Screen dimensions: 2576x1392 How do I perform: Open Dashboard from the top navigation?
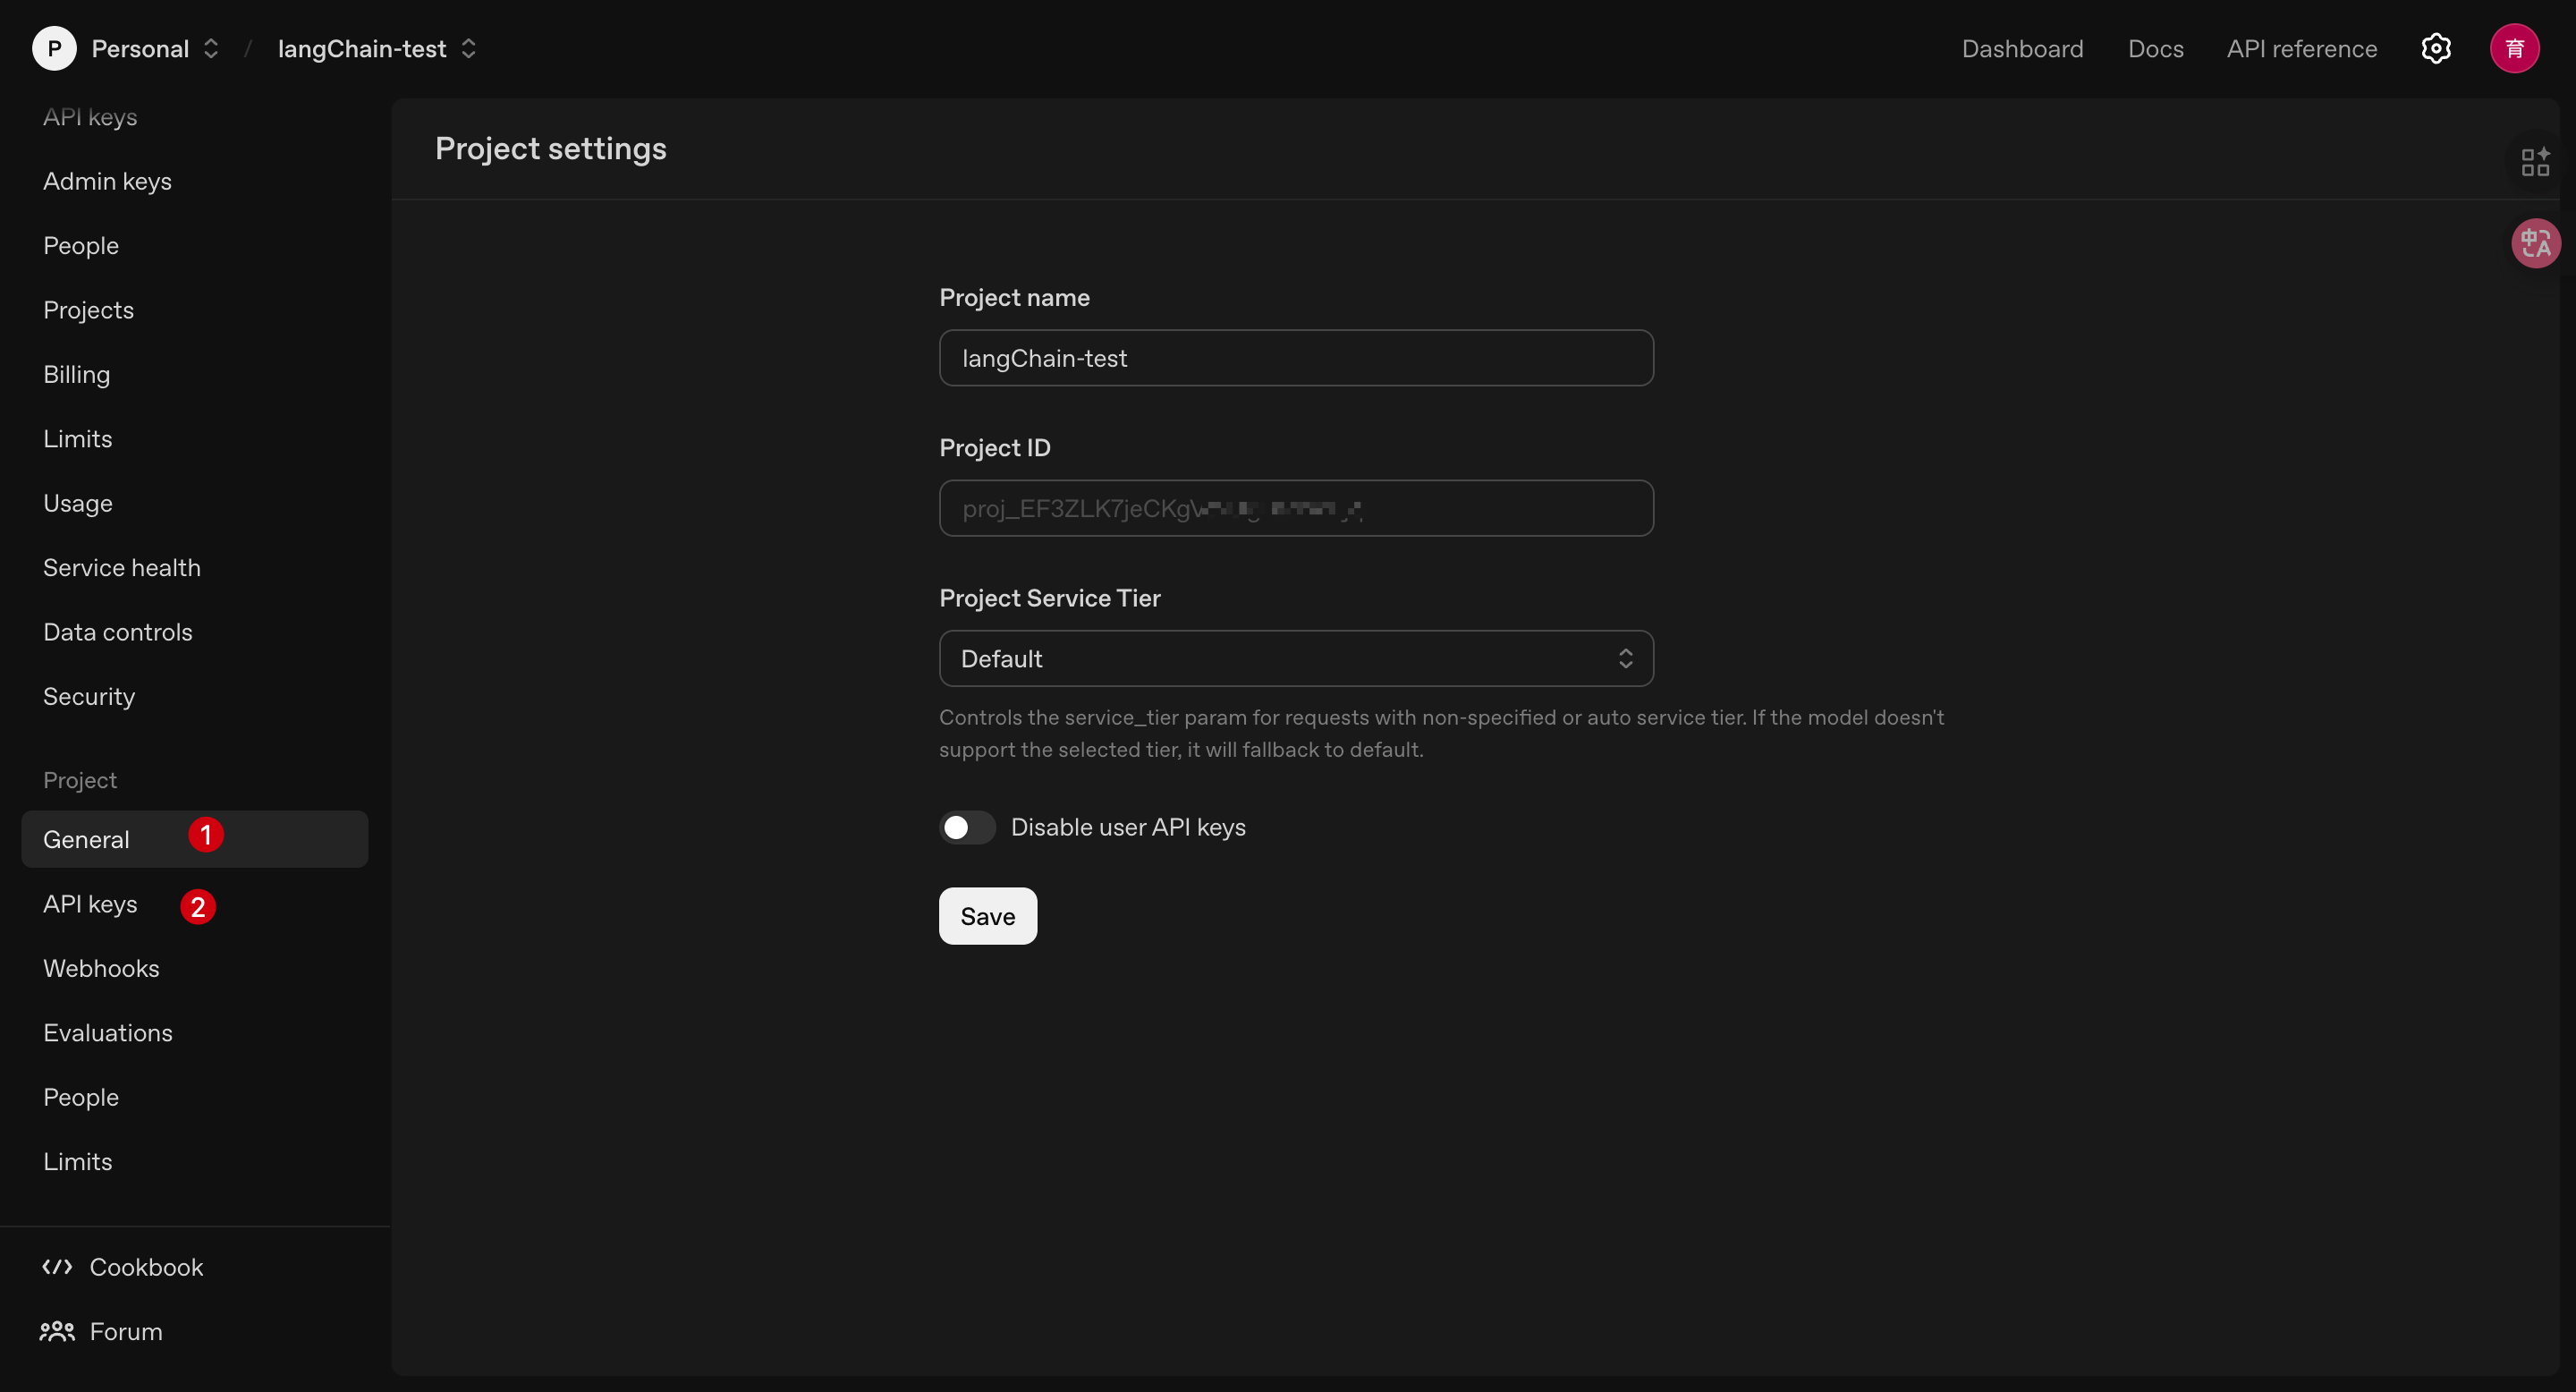click(2021, 48)
